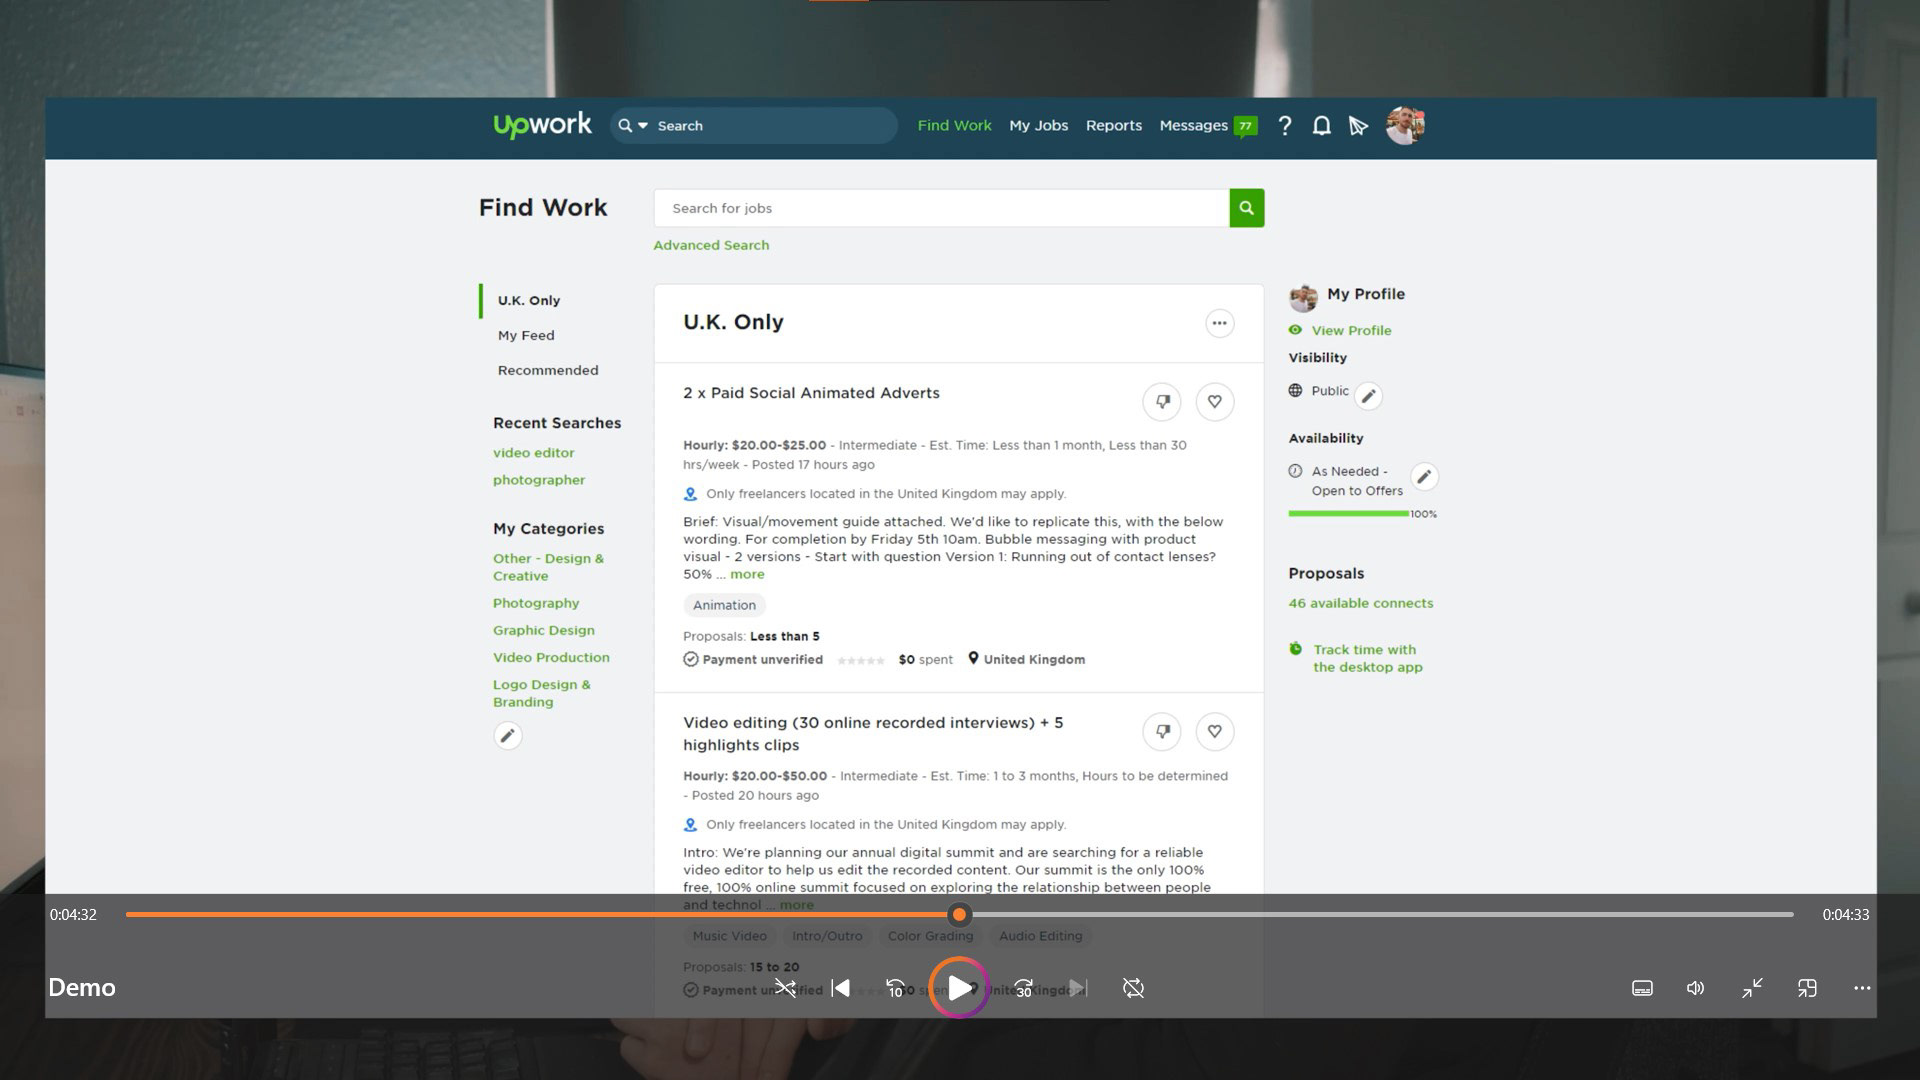This screenshot has height=1080, width=1920.
Task: Select the U.K. Only feed tab
Action: pos(529,300)
